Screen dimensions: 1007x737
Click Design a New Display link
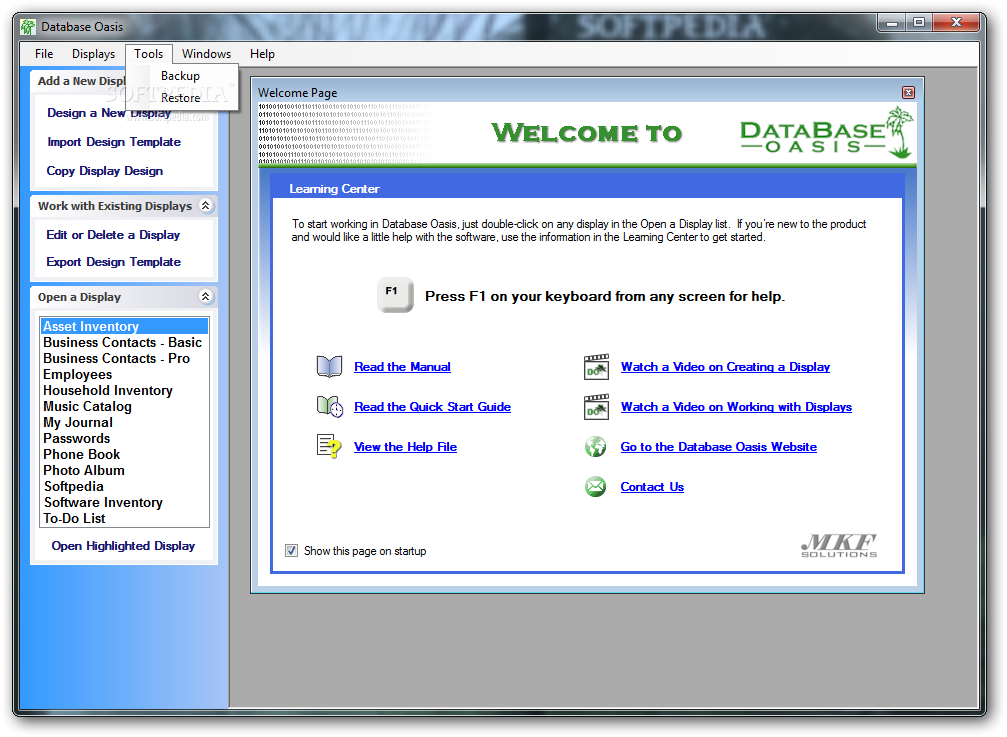pyautogui.click(x=109, y=113)
